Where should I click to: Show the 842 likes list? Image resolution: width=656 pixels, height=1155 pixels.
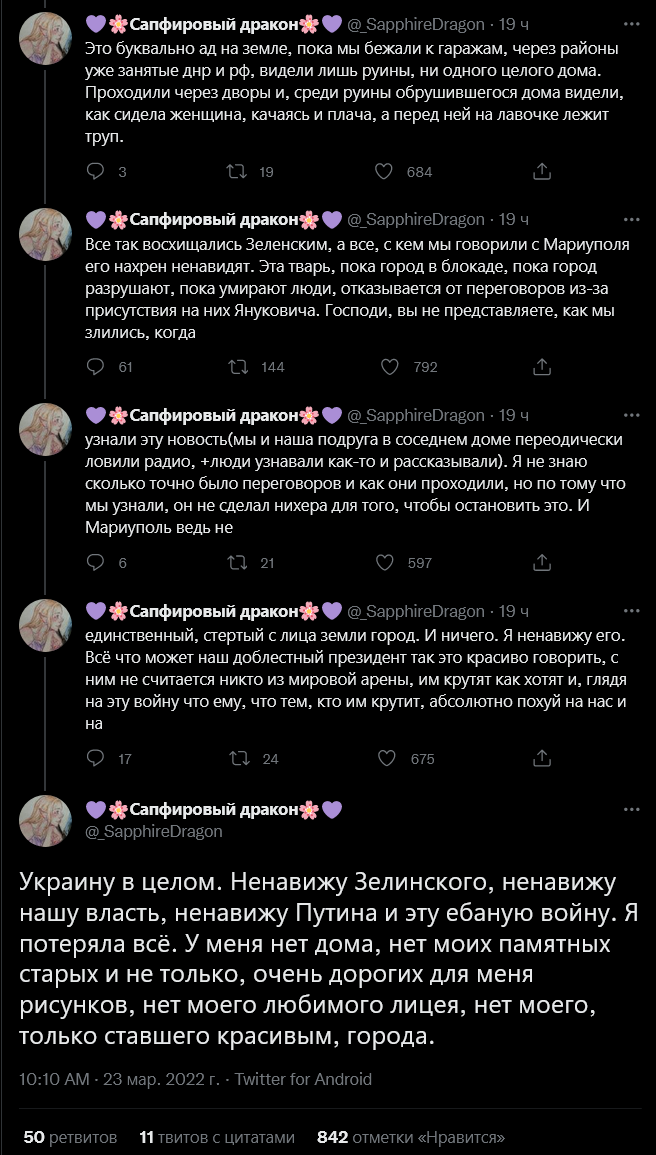[x=410, y=1137]
